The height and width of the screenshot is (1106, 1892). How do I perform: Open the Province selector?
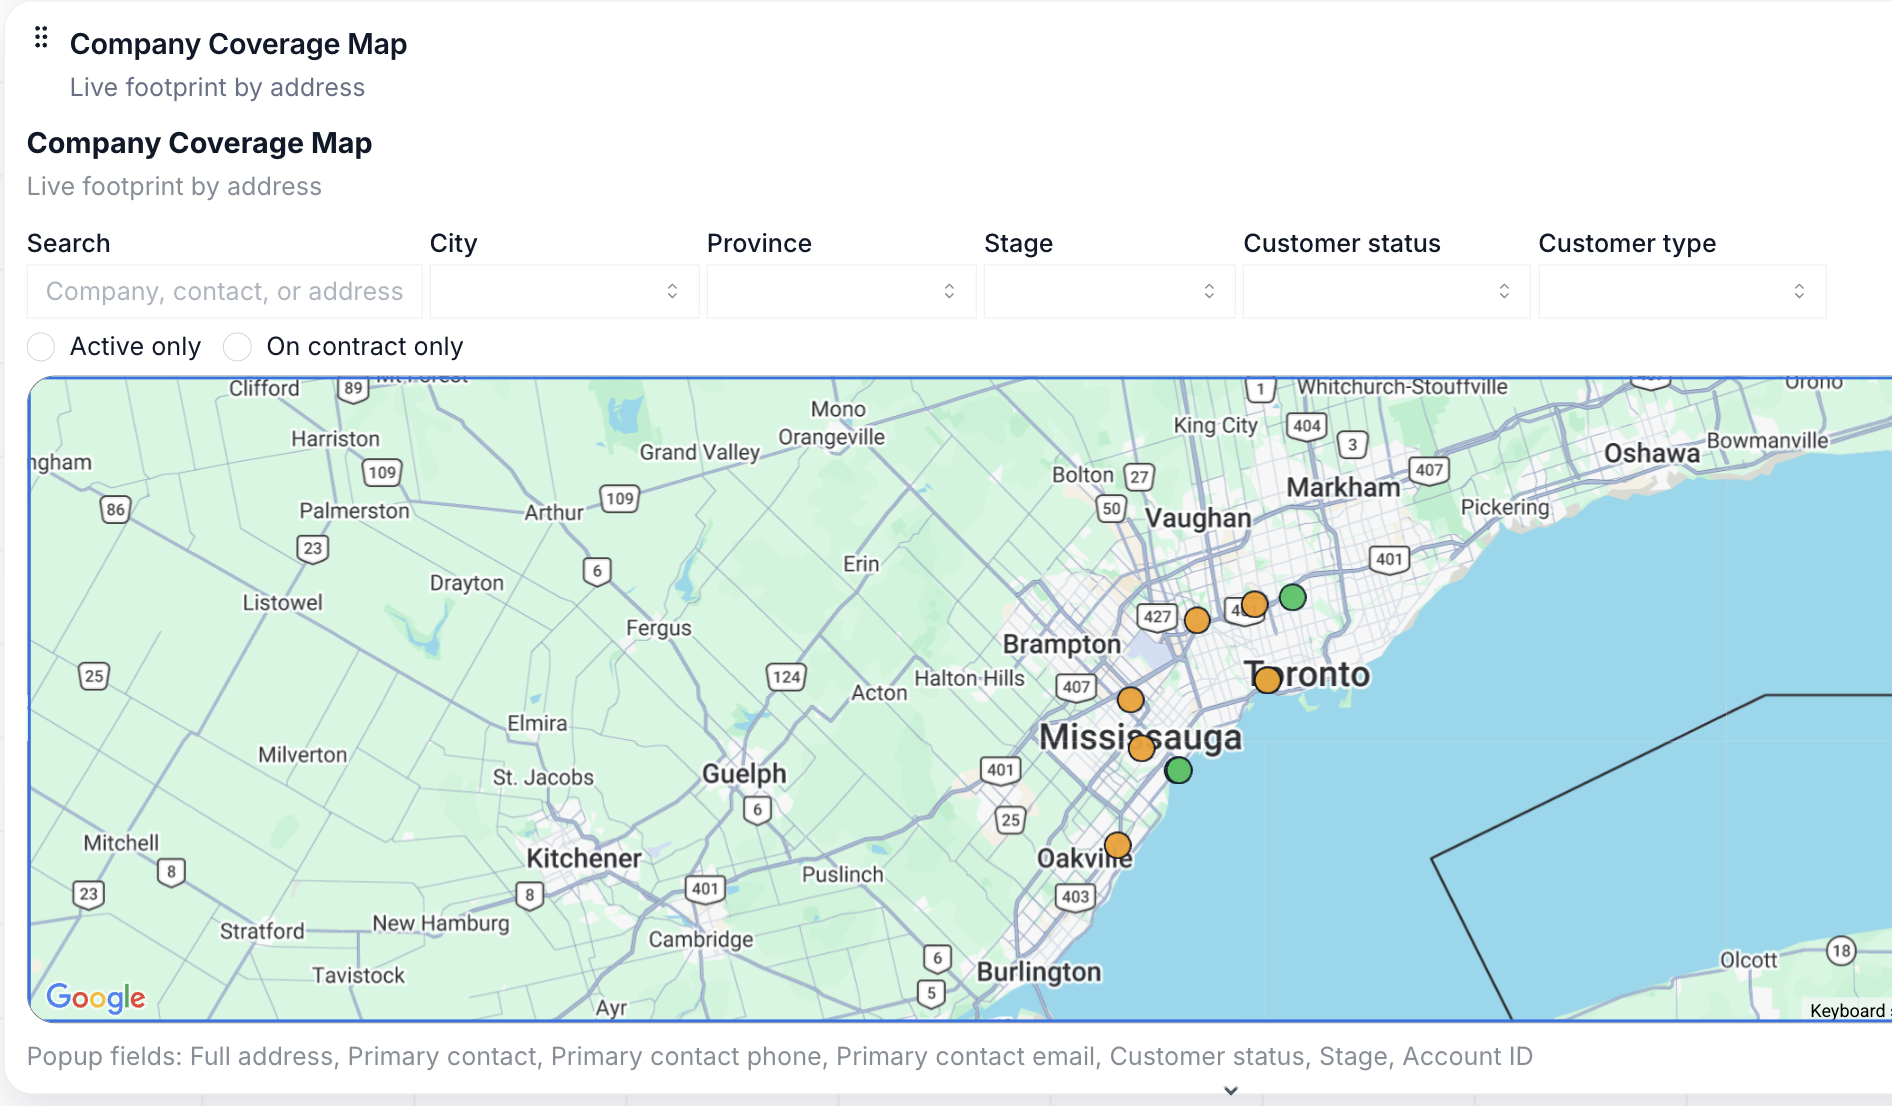click(840, 291)
